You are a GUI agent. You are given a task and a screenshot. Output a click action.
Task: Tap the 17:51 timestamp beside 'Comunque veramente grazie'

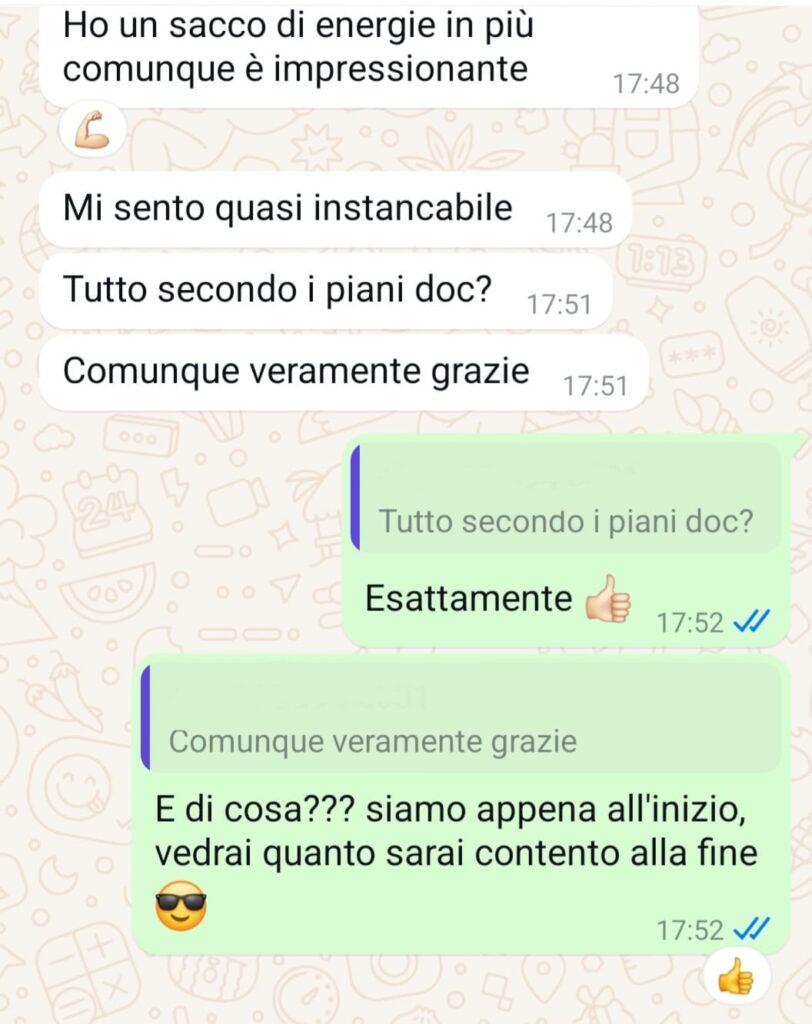coord(595,387)
